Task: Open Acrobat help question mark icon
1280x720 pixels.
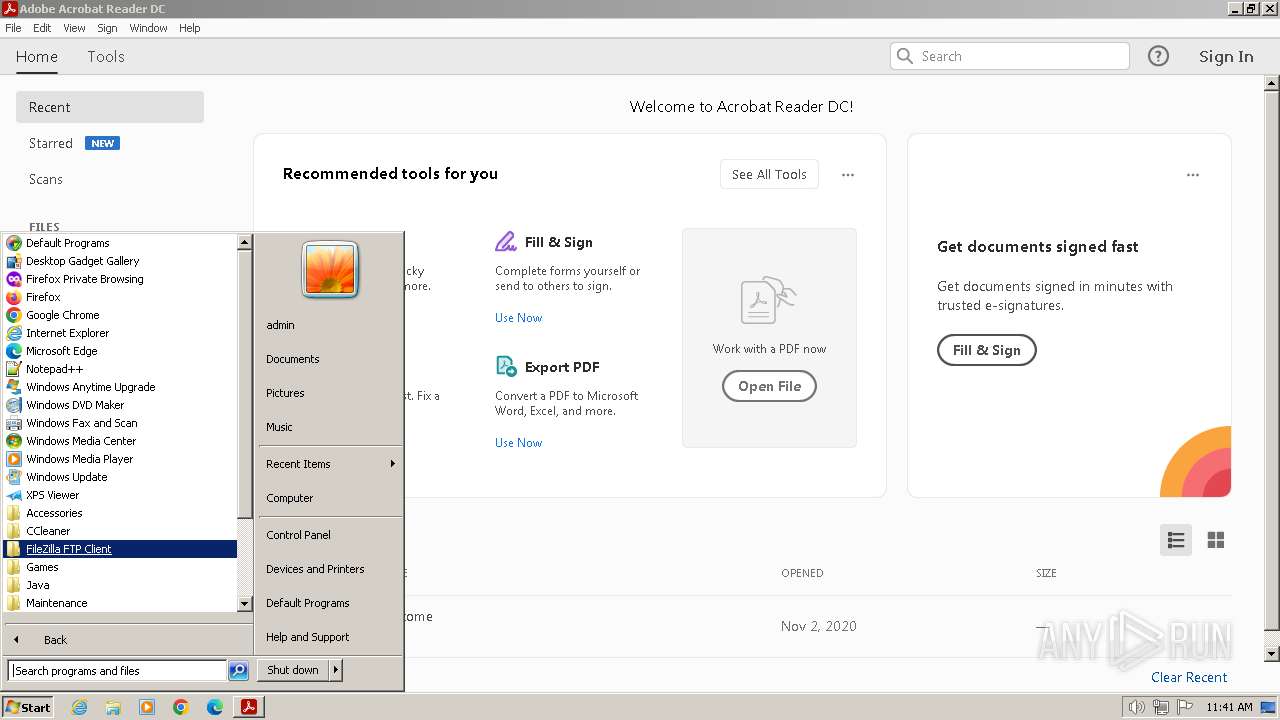Action: (x=1158, y=56)
